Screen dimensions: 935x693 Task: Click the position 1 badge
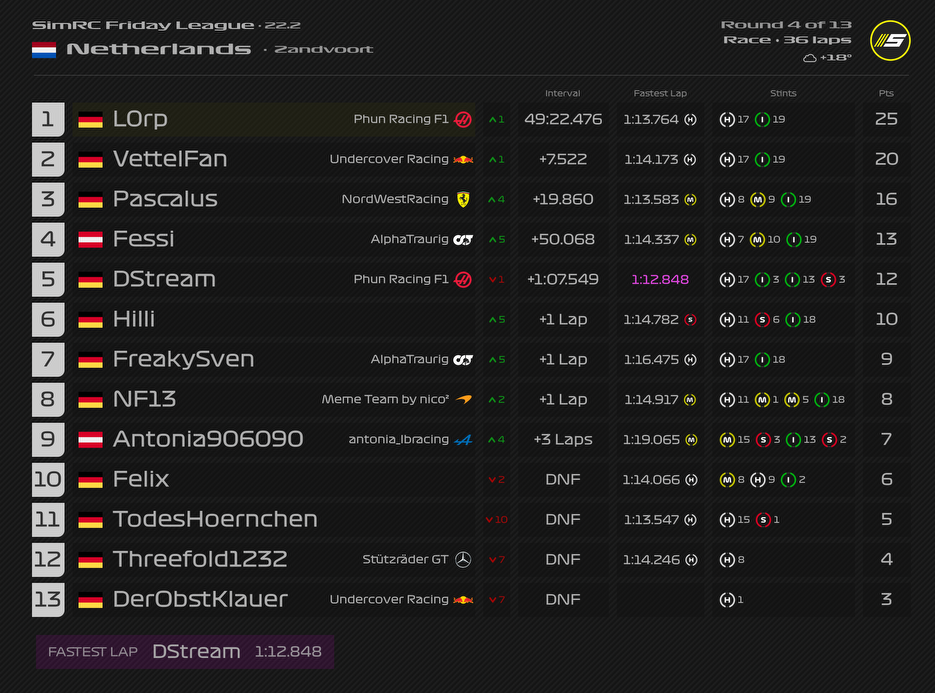point(48,119)
